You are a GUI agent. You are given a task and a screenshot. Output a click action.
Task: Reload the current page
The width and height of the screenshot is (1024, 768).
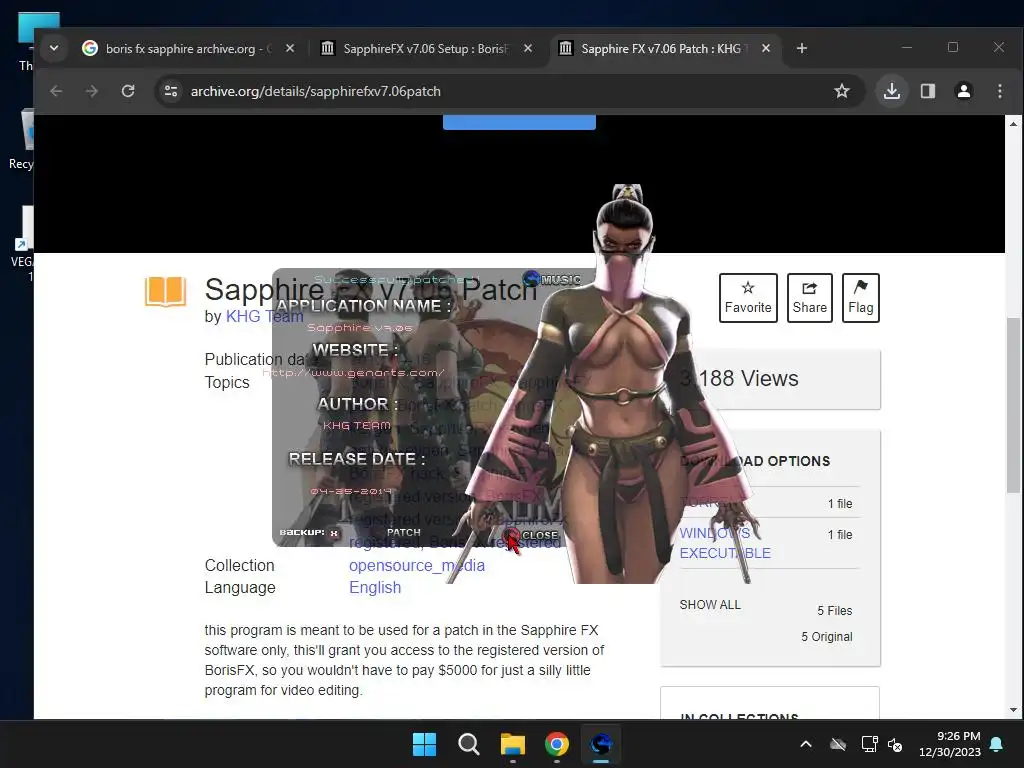tap(128, 91)
